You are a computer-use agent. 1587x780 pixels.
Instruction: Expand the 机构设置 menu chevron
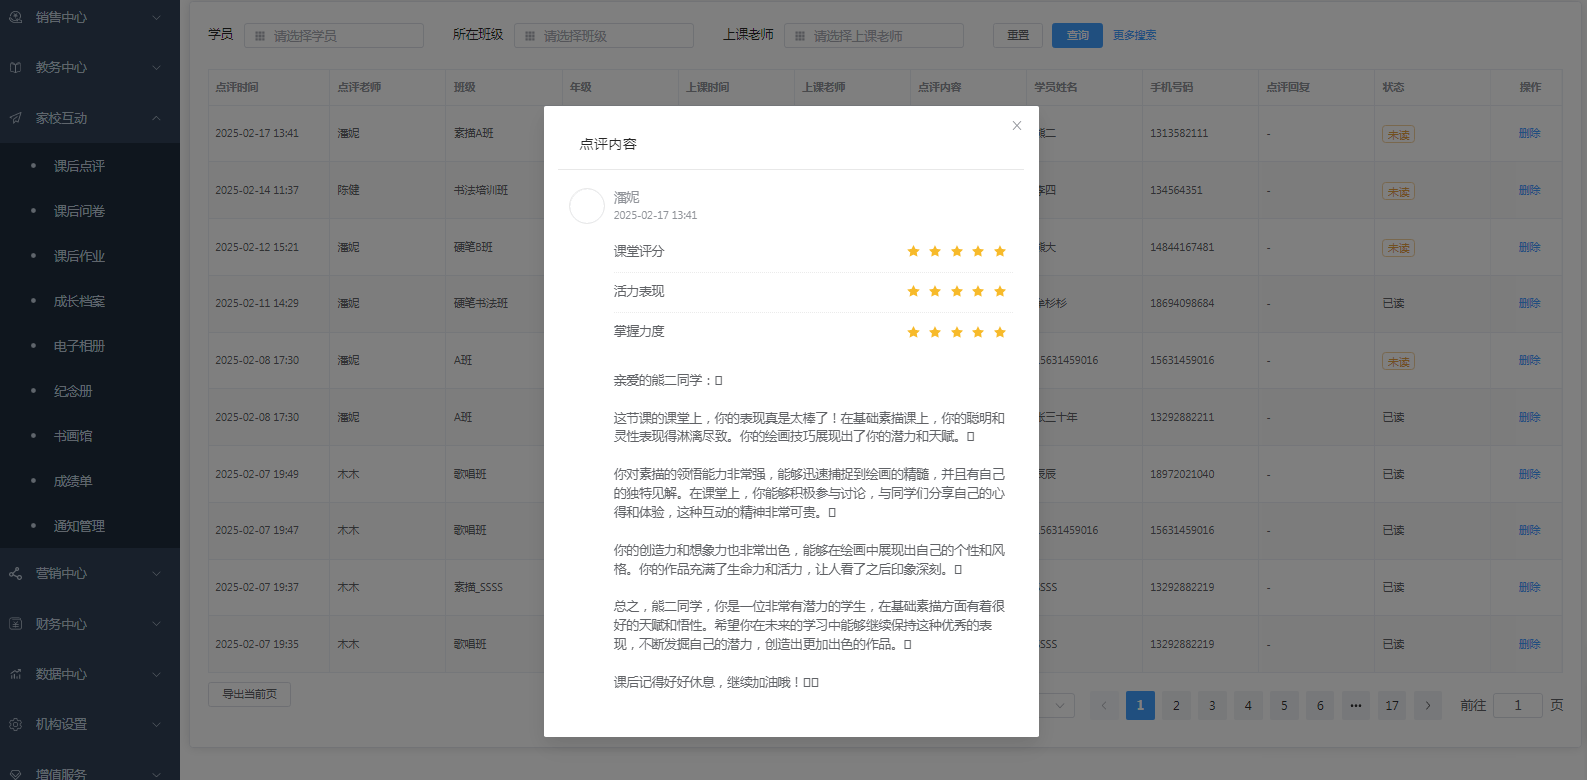coord(156,724)
